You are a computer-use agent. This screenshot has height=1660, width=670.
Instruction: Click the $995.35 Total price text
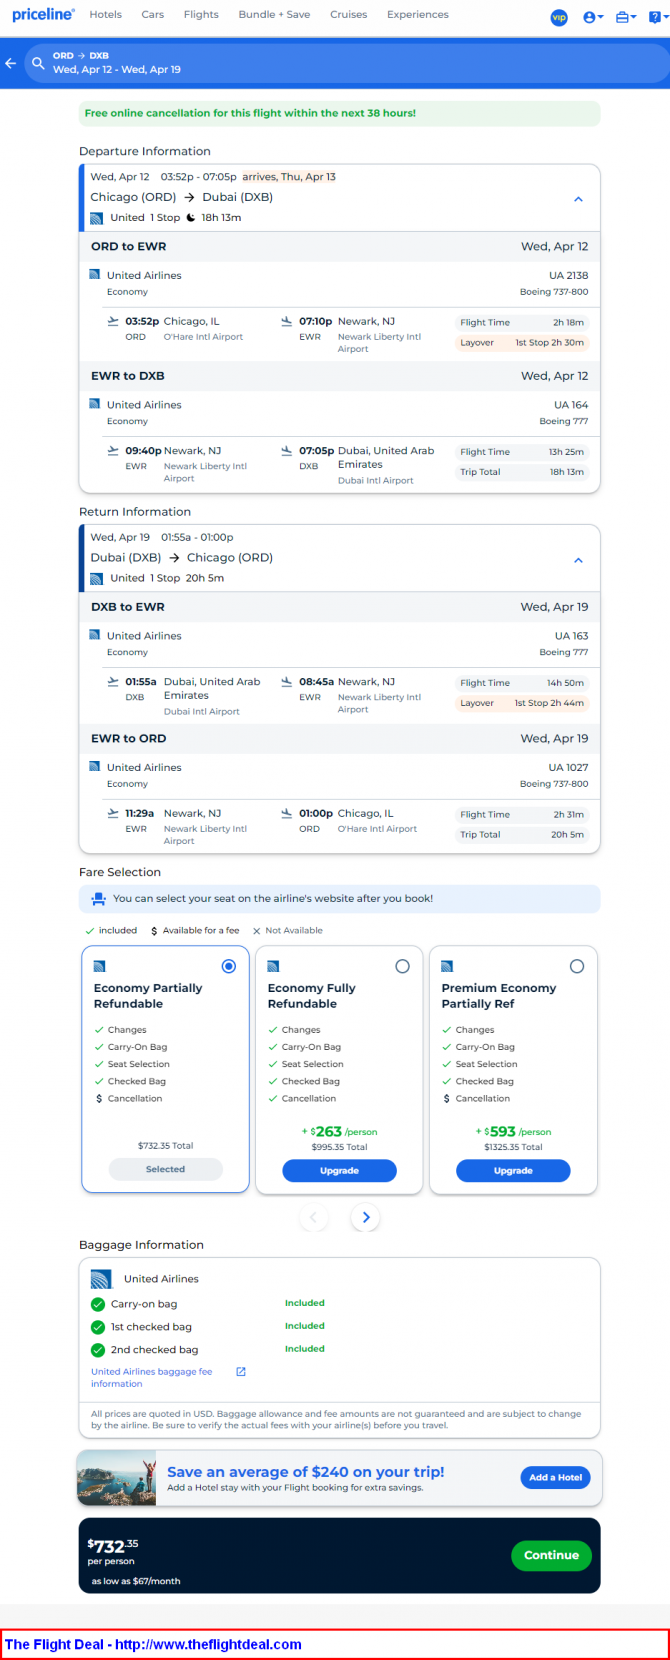pos(339,1147)
